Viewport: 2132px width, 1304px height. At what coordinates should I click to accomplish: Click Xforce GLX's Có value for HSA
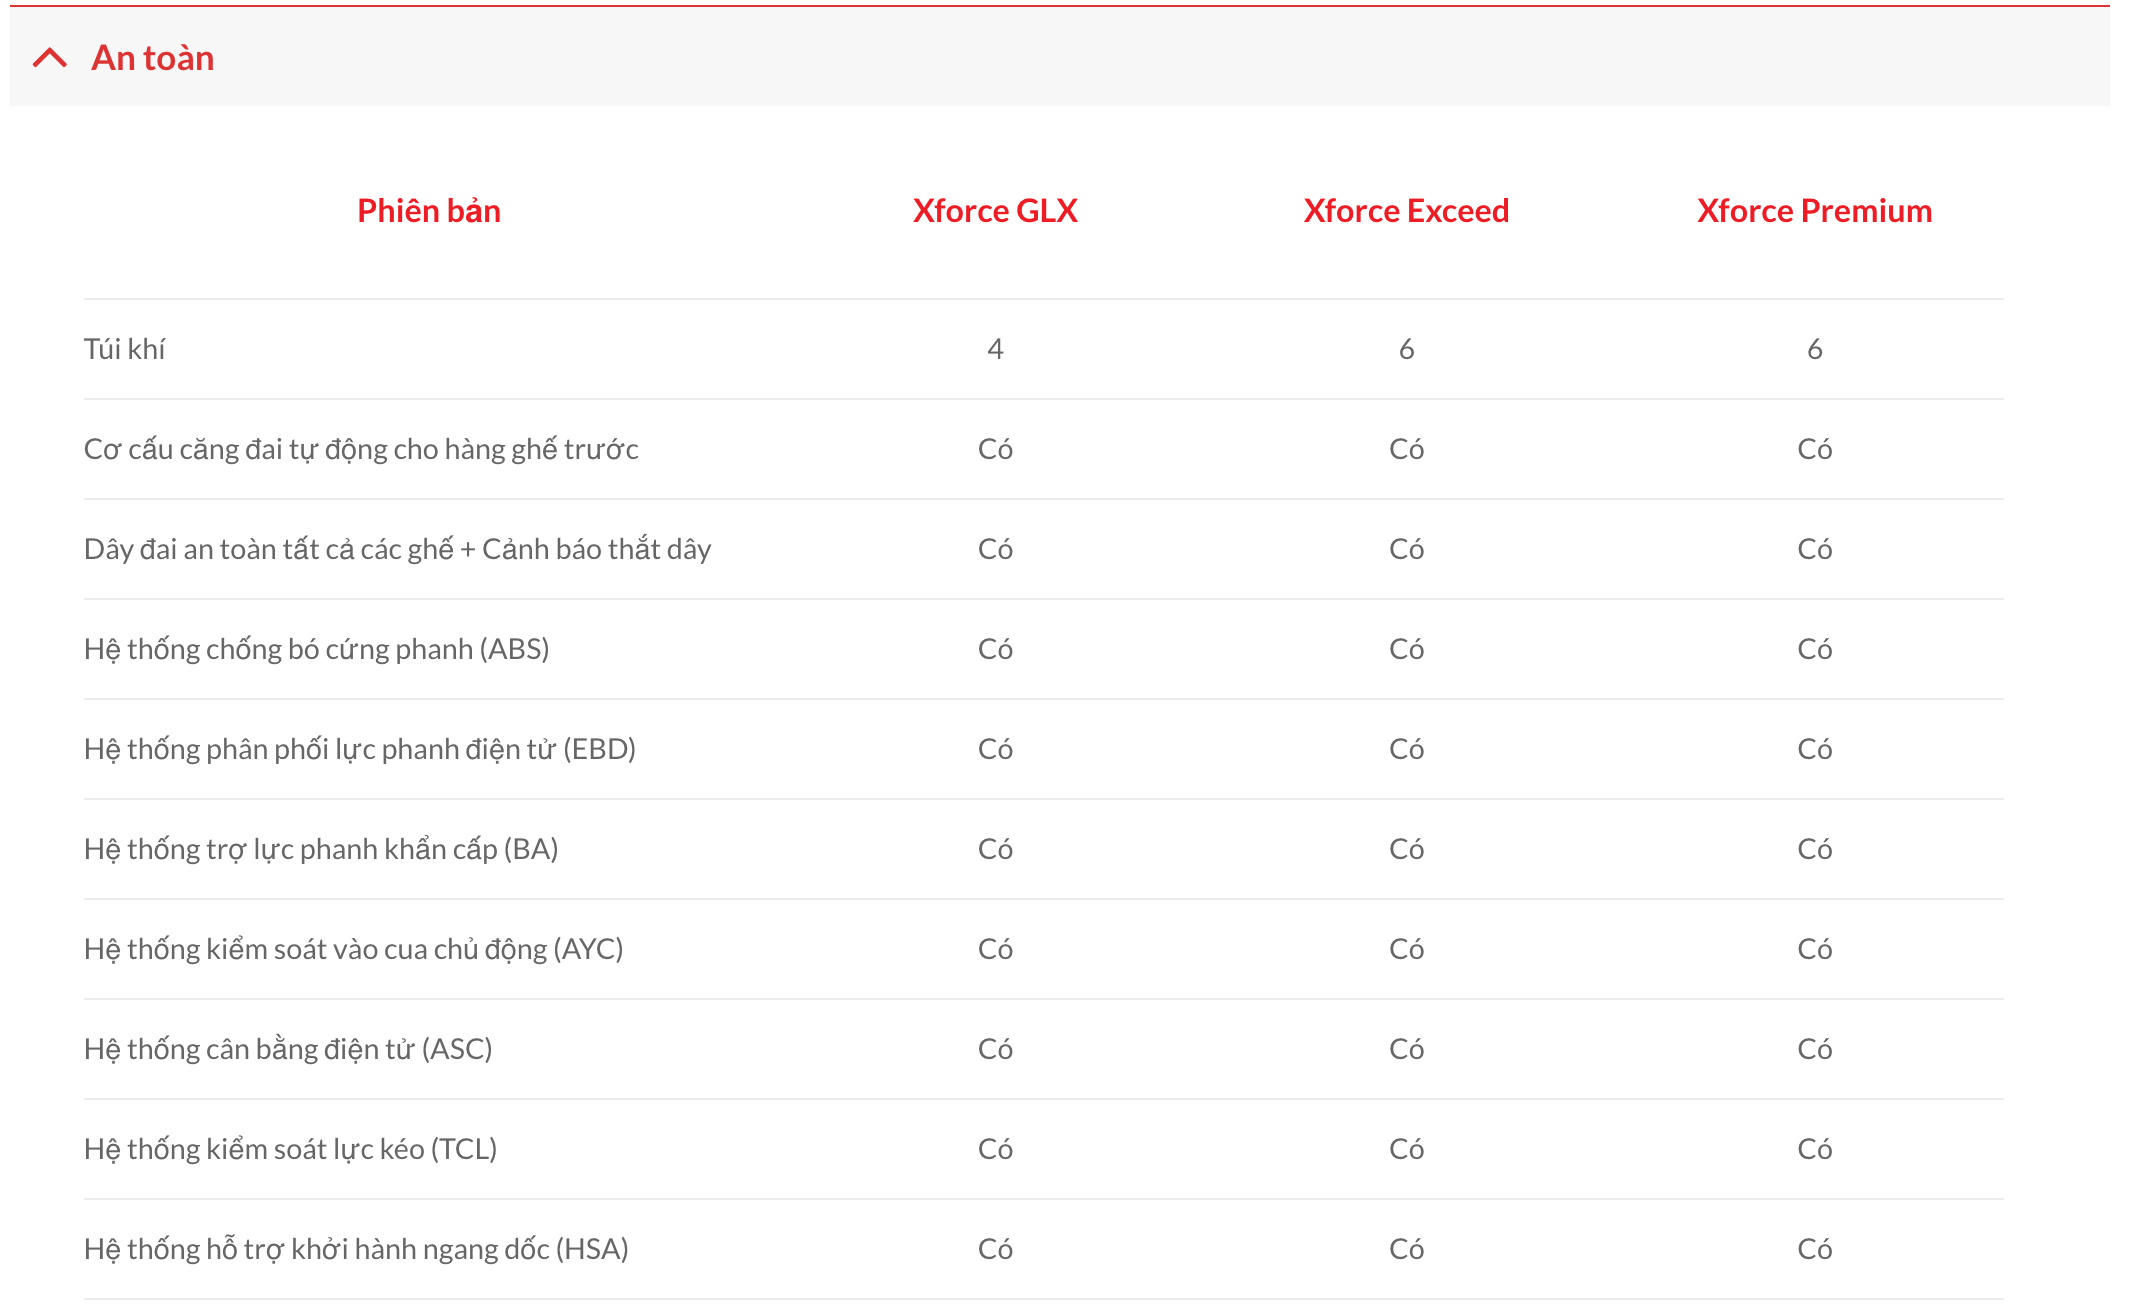(995, 1249)
